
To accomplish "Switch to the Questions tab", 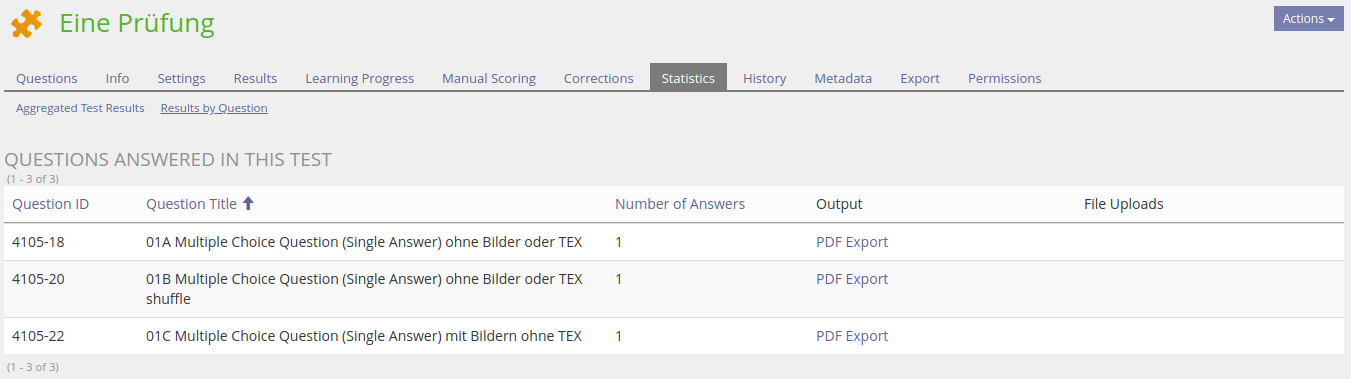I will pyautogui.click(x=47, y=78).
